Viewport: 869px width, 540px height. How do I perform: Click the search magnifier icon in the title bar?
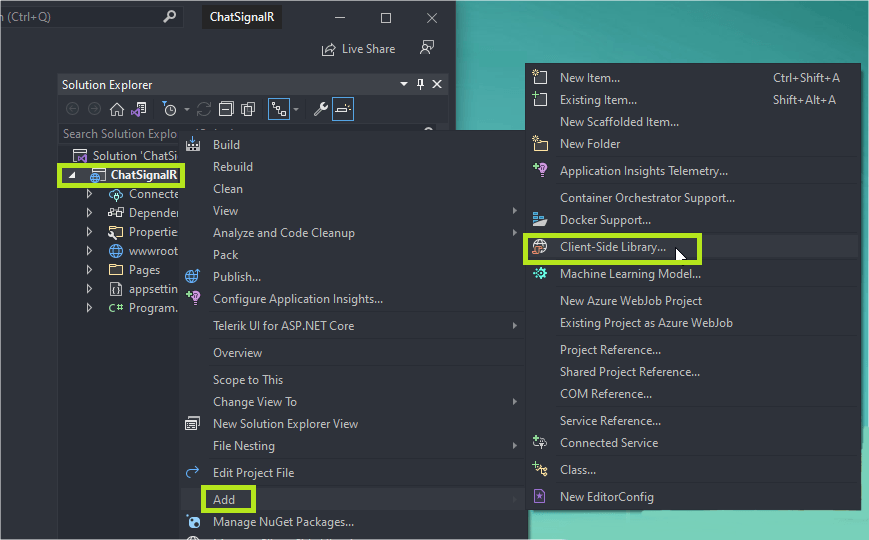(170, 17)
